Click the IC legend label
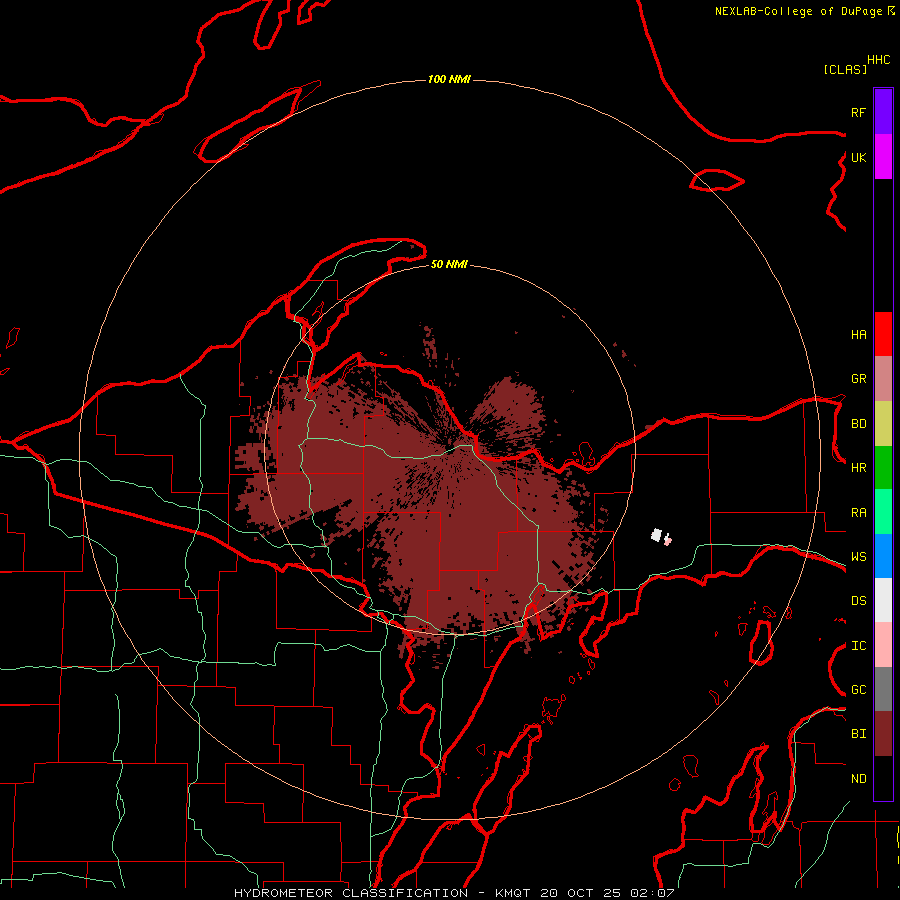The width and height of the screenshot is (900, 900). click(x=858, y=646)
